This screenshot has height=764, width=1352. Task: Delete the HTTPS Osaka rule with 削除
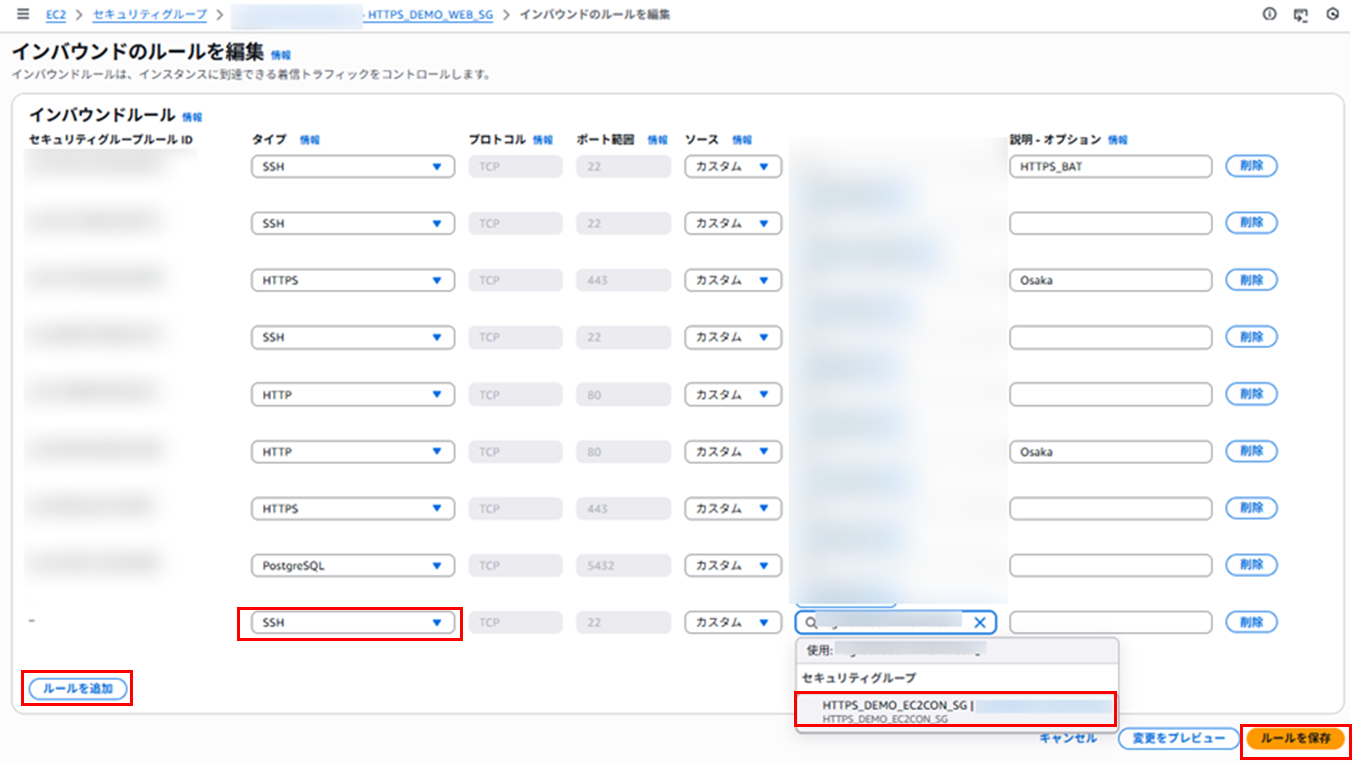pos(1251,281)
